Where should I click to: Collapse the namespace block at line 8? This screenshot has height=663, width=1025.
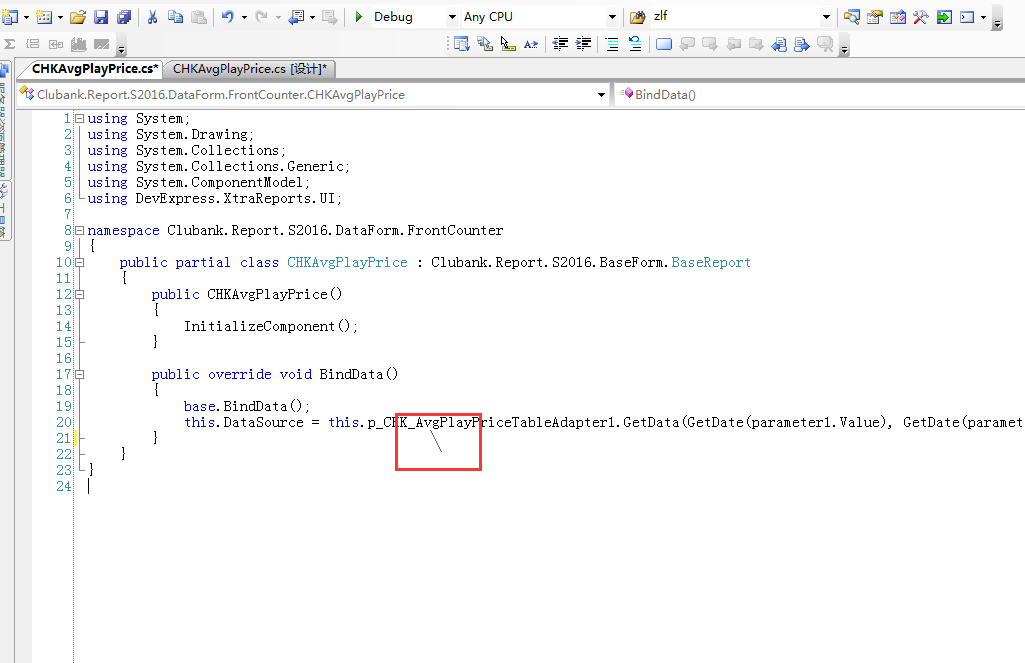[80, 230]
